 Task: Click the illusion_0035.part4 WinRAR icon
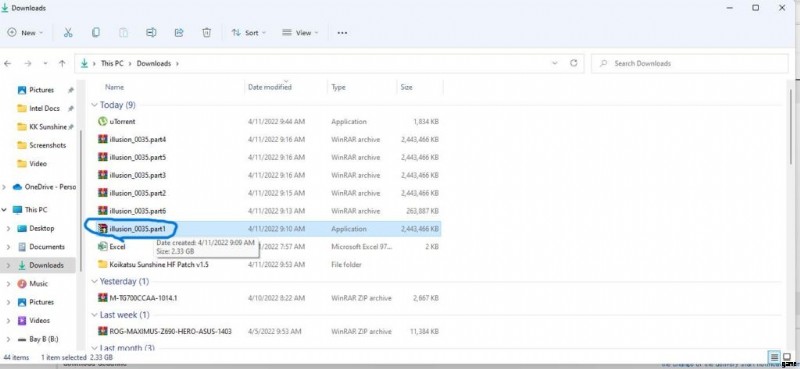click(x=103, y=139)
